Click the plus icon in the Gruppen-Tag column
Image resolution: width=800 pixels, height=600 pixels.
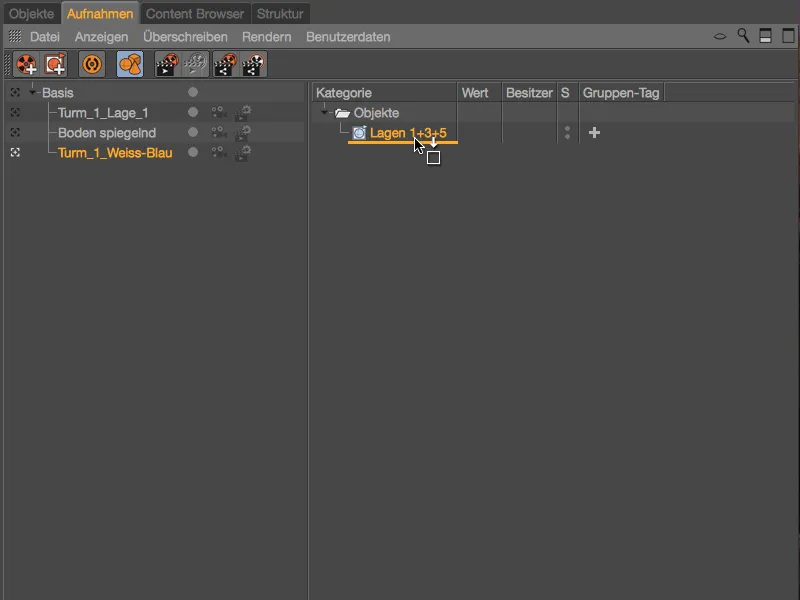click(x=594, y=133)
